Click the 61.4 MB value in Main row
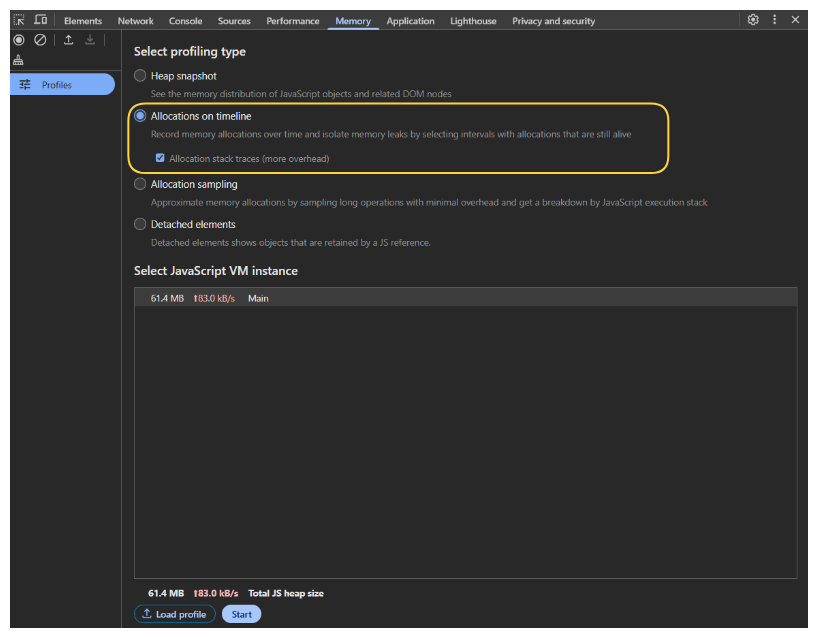 click(167, 298)
